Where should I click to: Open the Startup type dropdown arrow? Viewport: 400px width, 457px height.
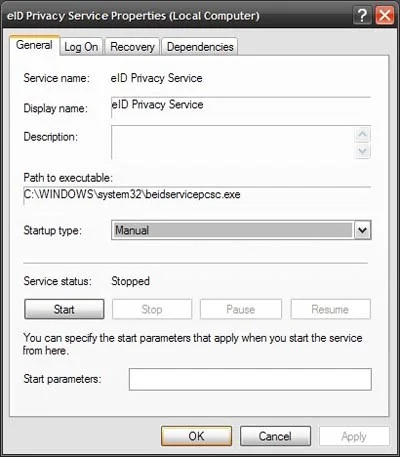(x=363, y=230)
